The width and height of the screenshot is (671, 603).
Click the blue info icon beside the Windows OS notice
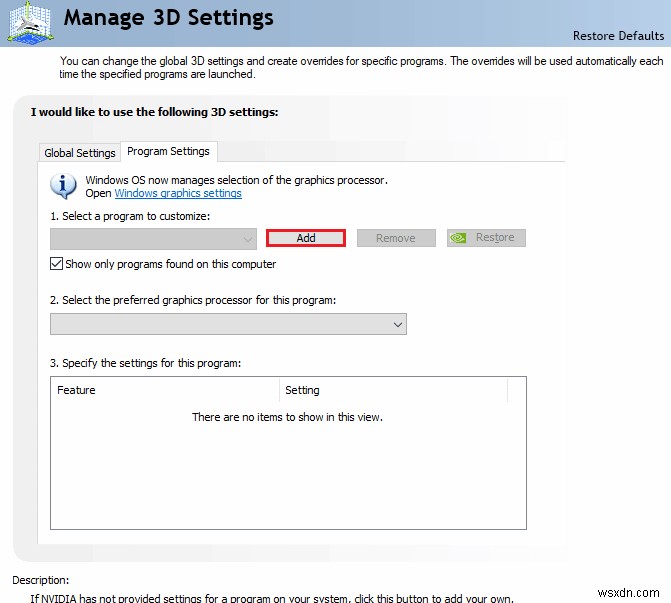64,185
